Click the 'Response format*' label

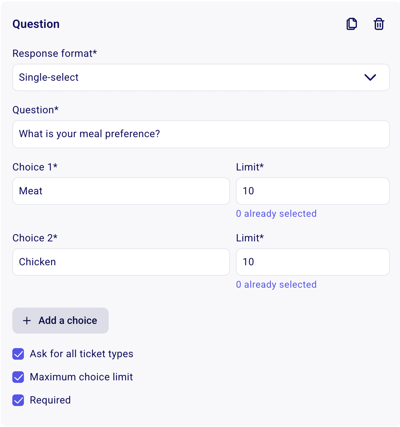pyautogui.click(x=55, y=53)
